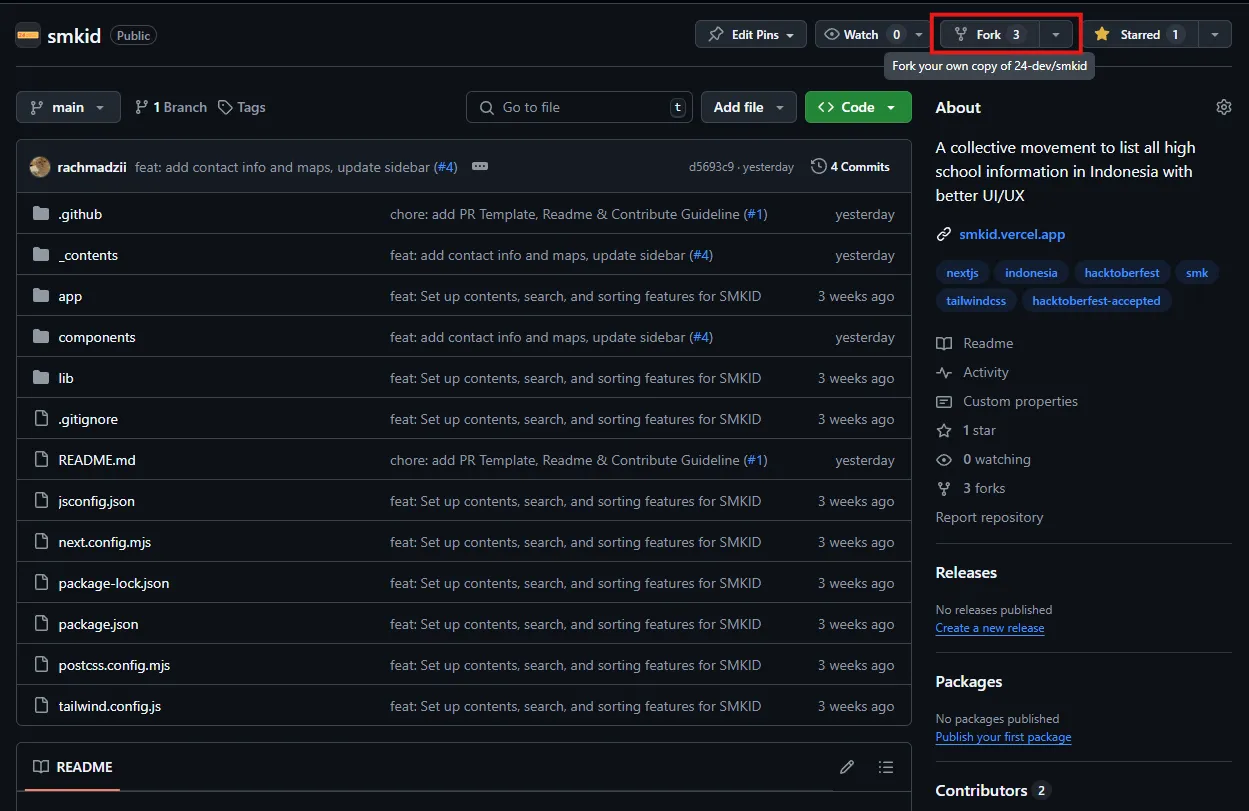1249x811 pixels.
Task: Click the hacktoberfest topic tag
Action: pos(1122,273)
